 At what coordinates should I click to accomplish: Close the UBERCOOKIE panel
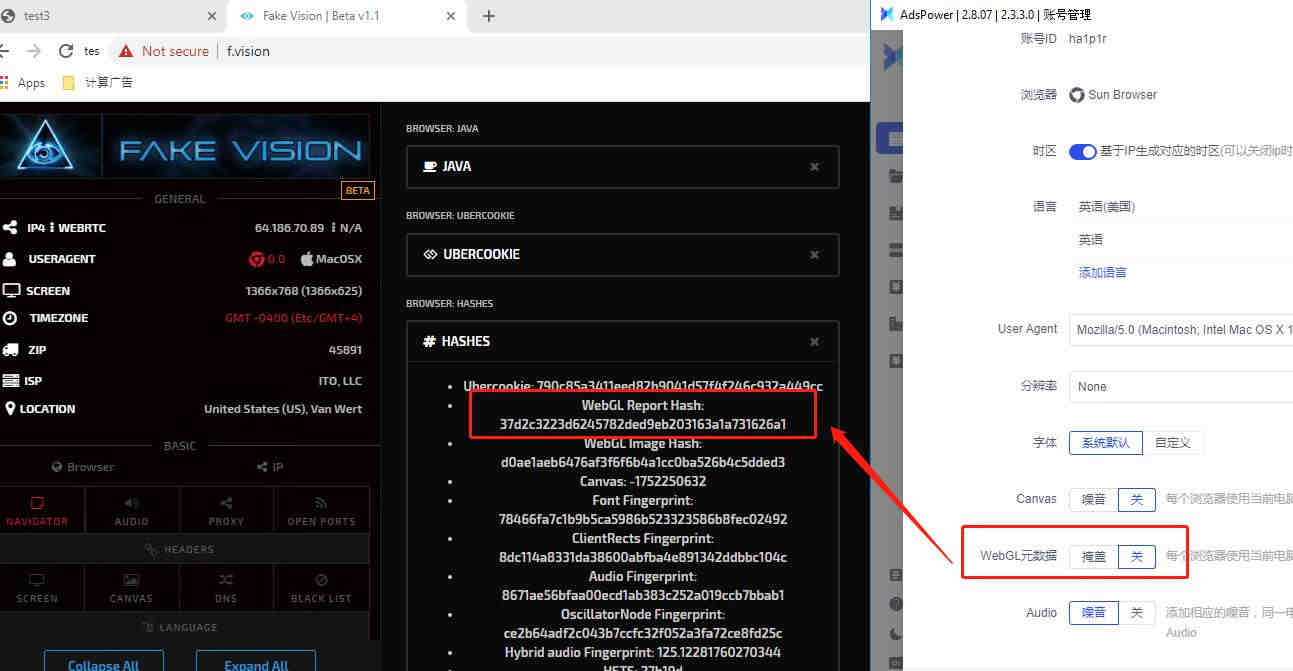[x=814, y=254]
